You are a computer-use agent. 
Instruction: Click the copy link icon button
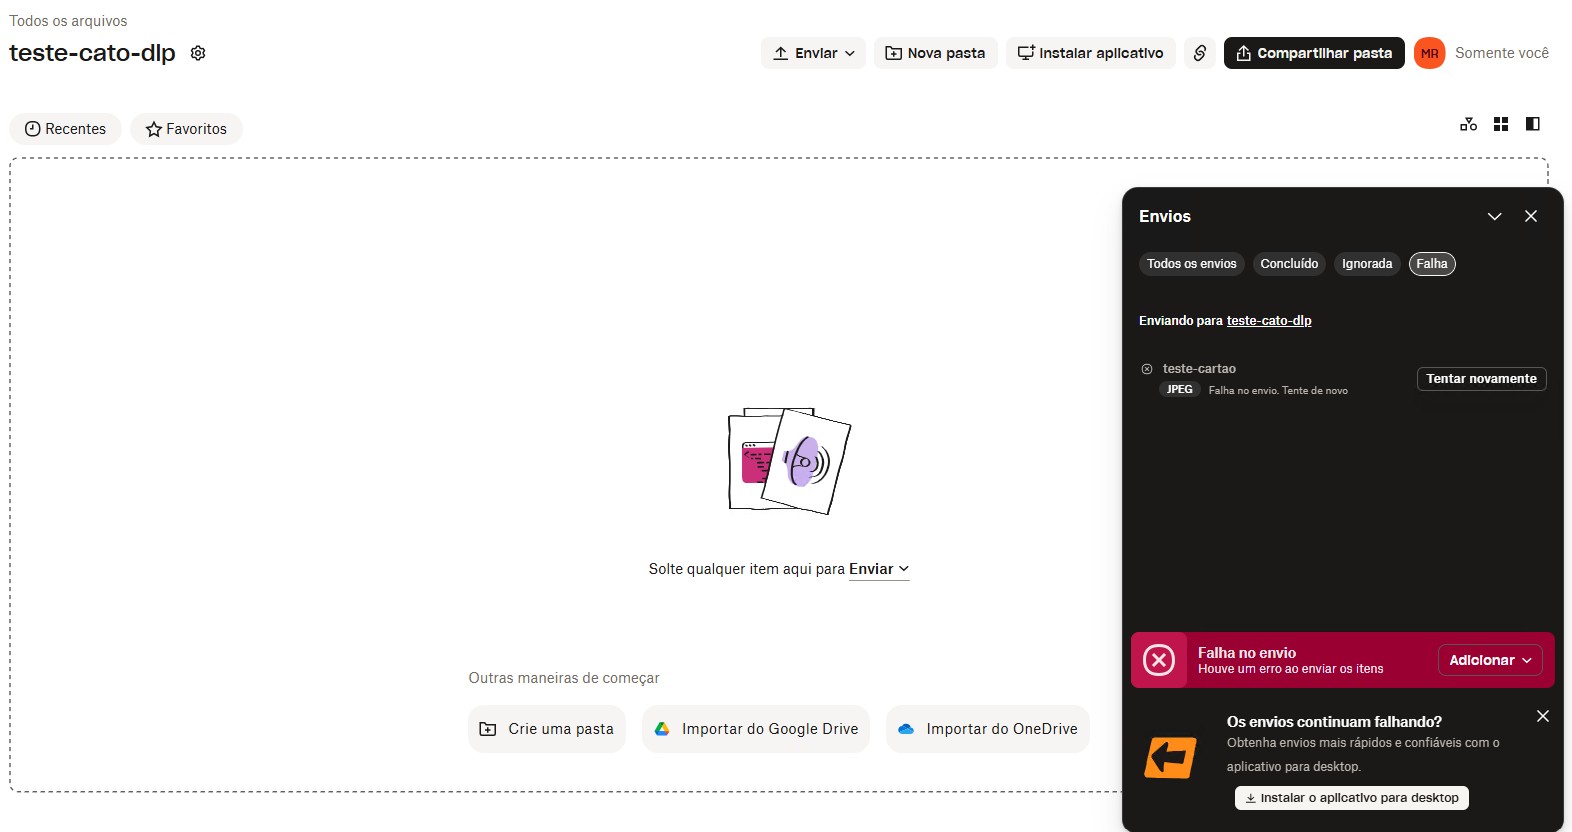coord(1199,53)
